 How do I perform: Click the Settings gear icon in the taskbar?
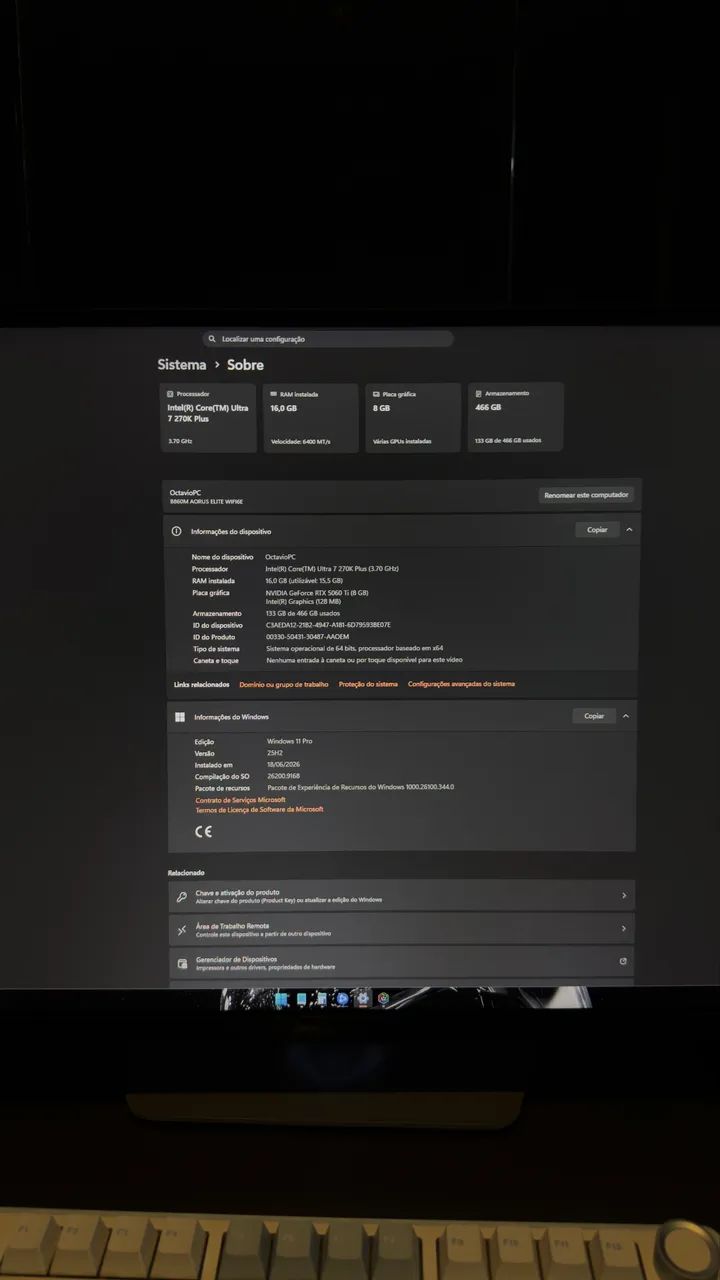tap(363, 999)
